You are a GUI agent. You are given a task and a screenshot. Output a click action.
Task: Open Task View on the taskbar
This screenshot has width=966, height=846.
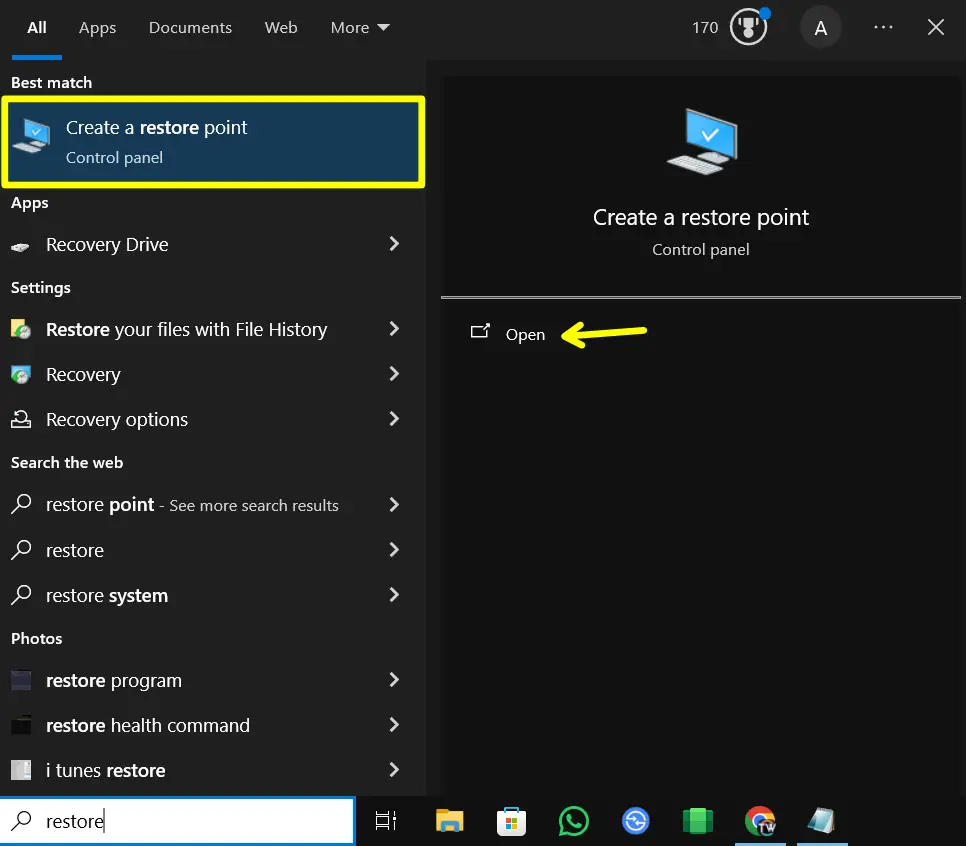pyautogui.click(x=386, y=820)
